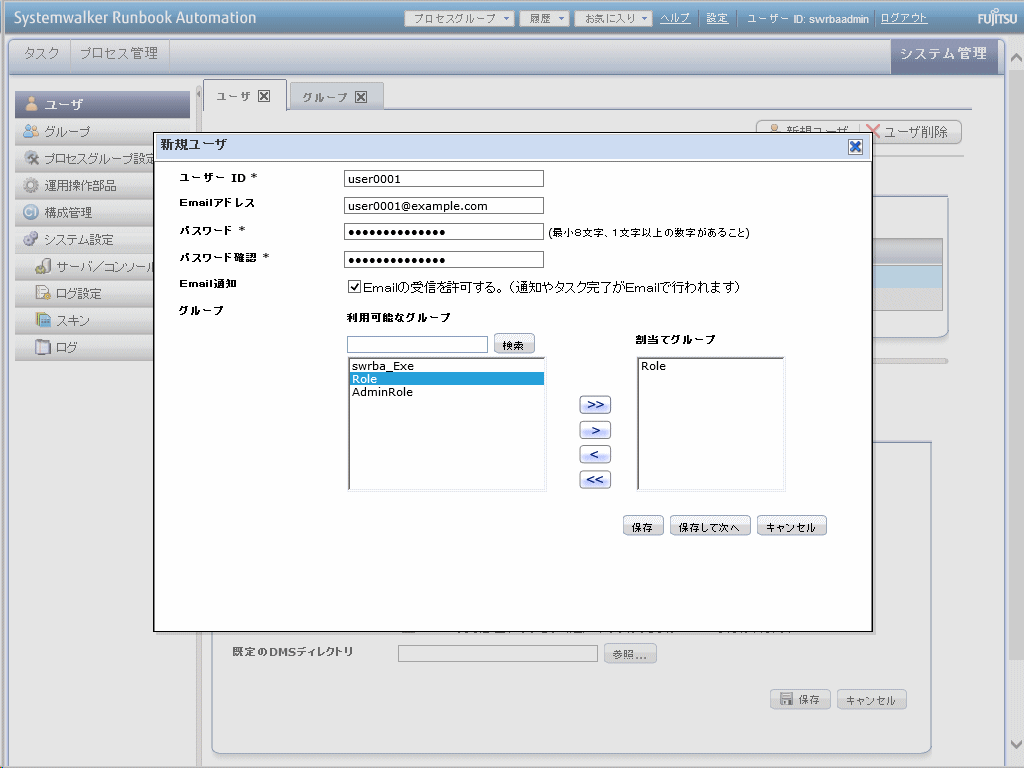Switch to the プロセス管理 tab
1024x768 pixels.
(119, 54)
